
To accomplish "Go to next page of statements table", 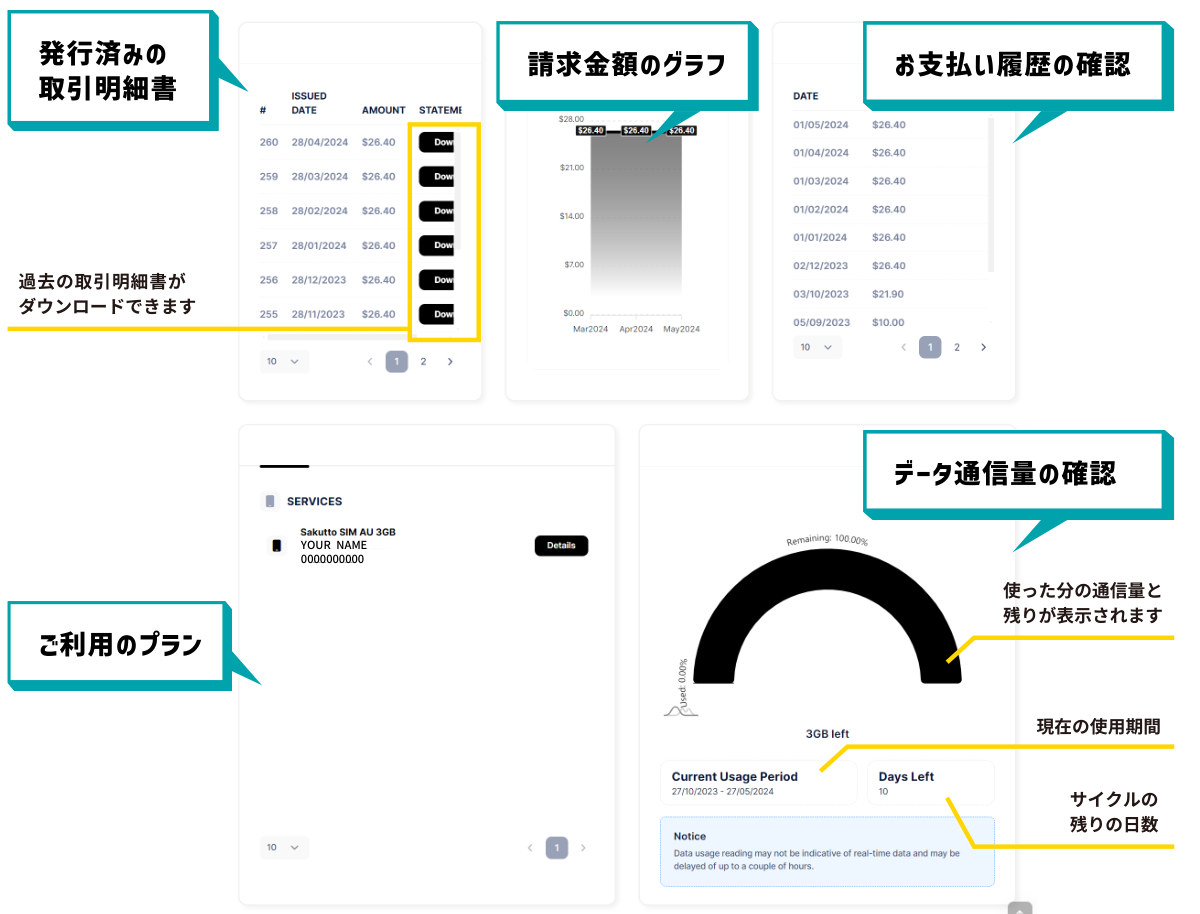I will (450, 361).
